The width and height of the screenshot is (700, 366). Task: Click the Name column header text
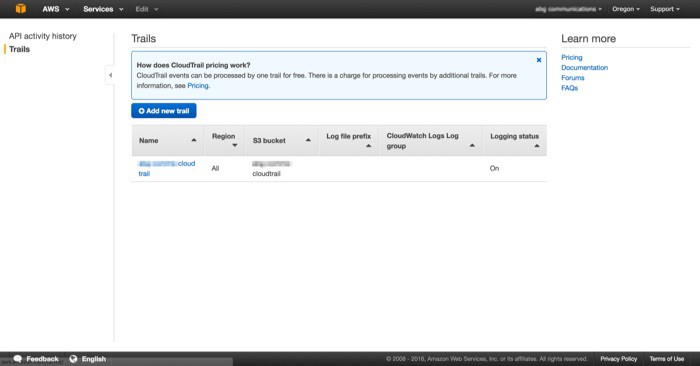149,141
